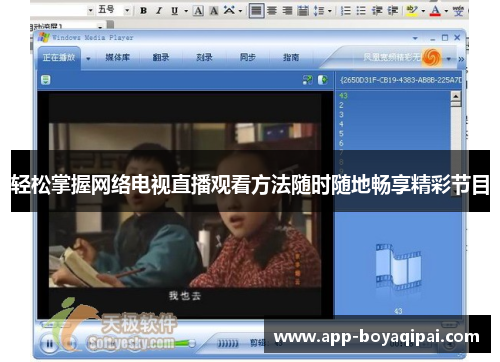Select playlist item 4

[341, 124]
